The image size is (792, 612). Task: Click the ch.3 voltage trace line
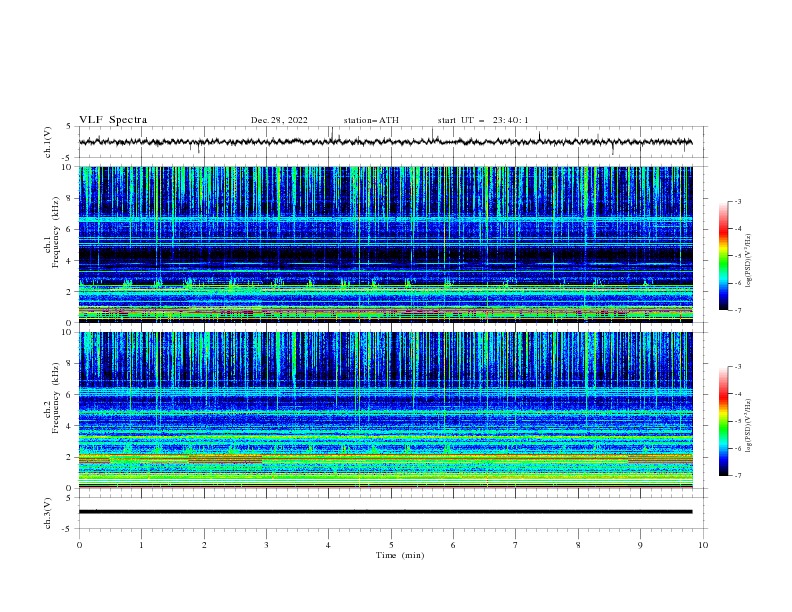(x=385, y=512)
